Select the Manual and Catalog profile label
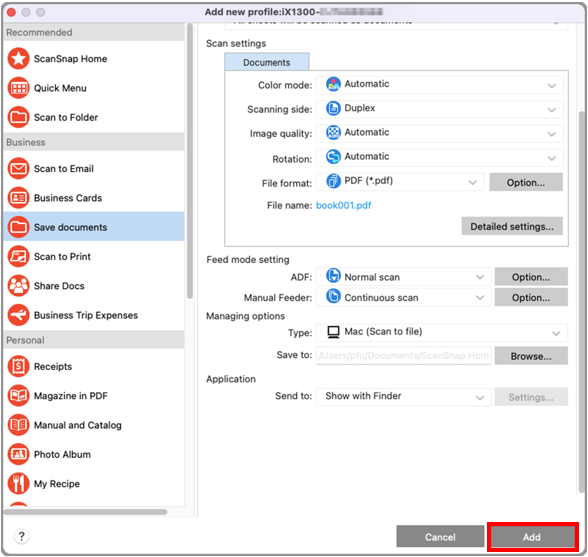The image size is (588, 557). click(x=78, y=425)
